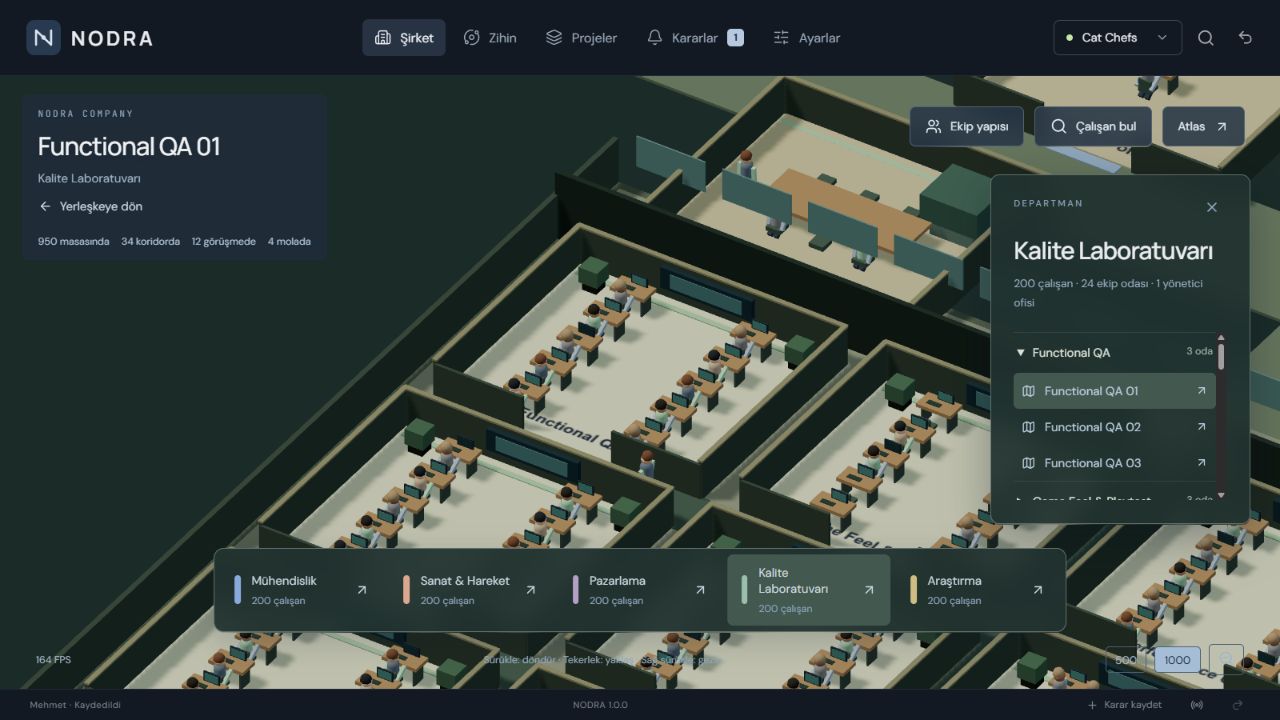1280x720 pixels.
Task: Click the map icon of Functional QA 01
Action: [1029, 391]
